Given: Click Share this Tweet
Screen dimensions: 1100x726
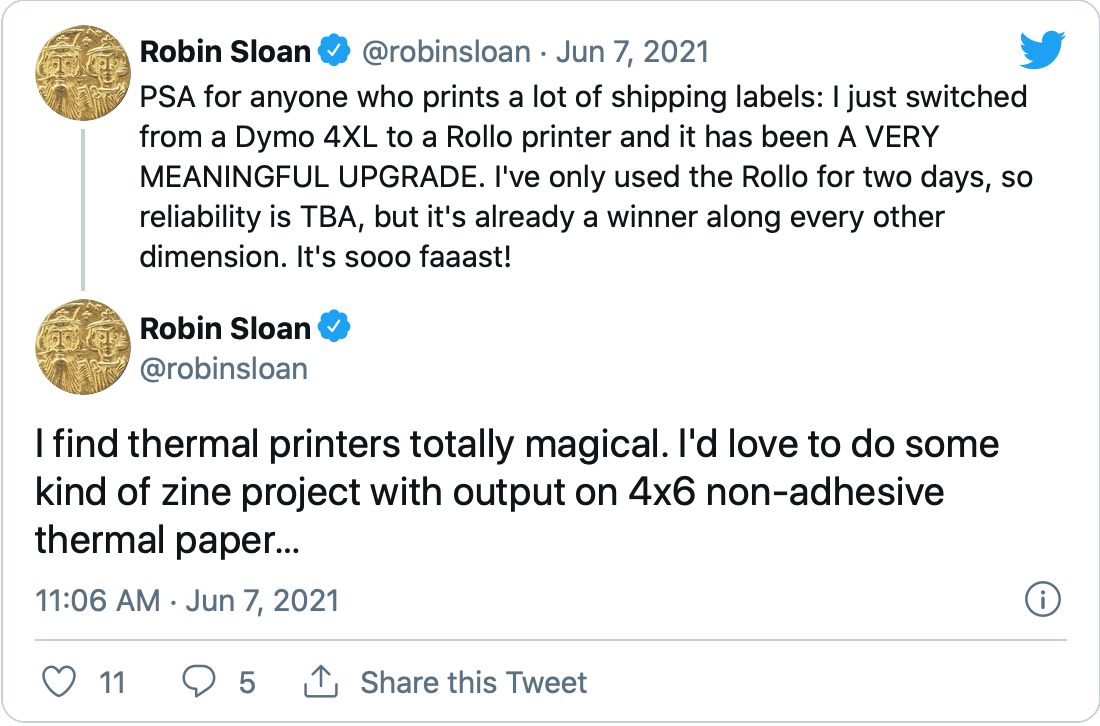Looking at the screenshot, I should point(474,683).
